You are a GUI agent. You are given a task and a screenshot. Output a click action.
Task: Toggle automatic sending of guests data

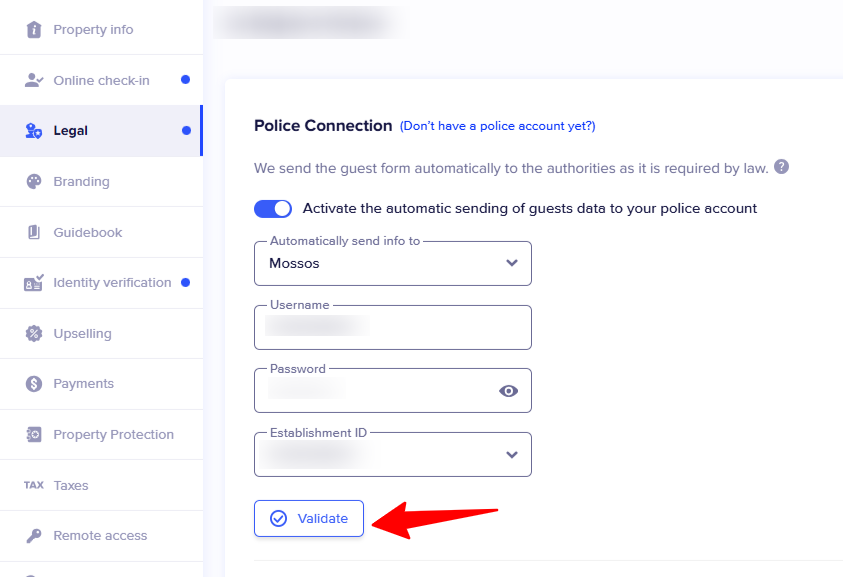(273, 209)
